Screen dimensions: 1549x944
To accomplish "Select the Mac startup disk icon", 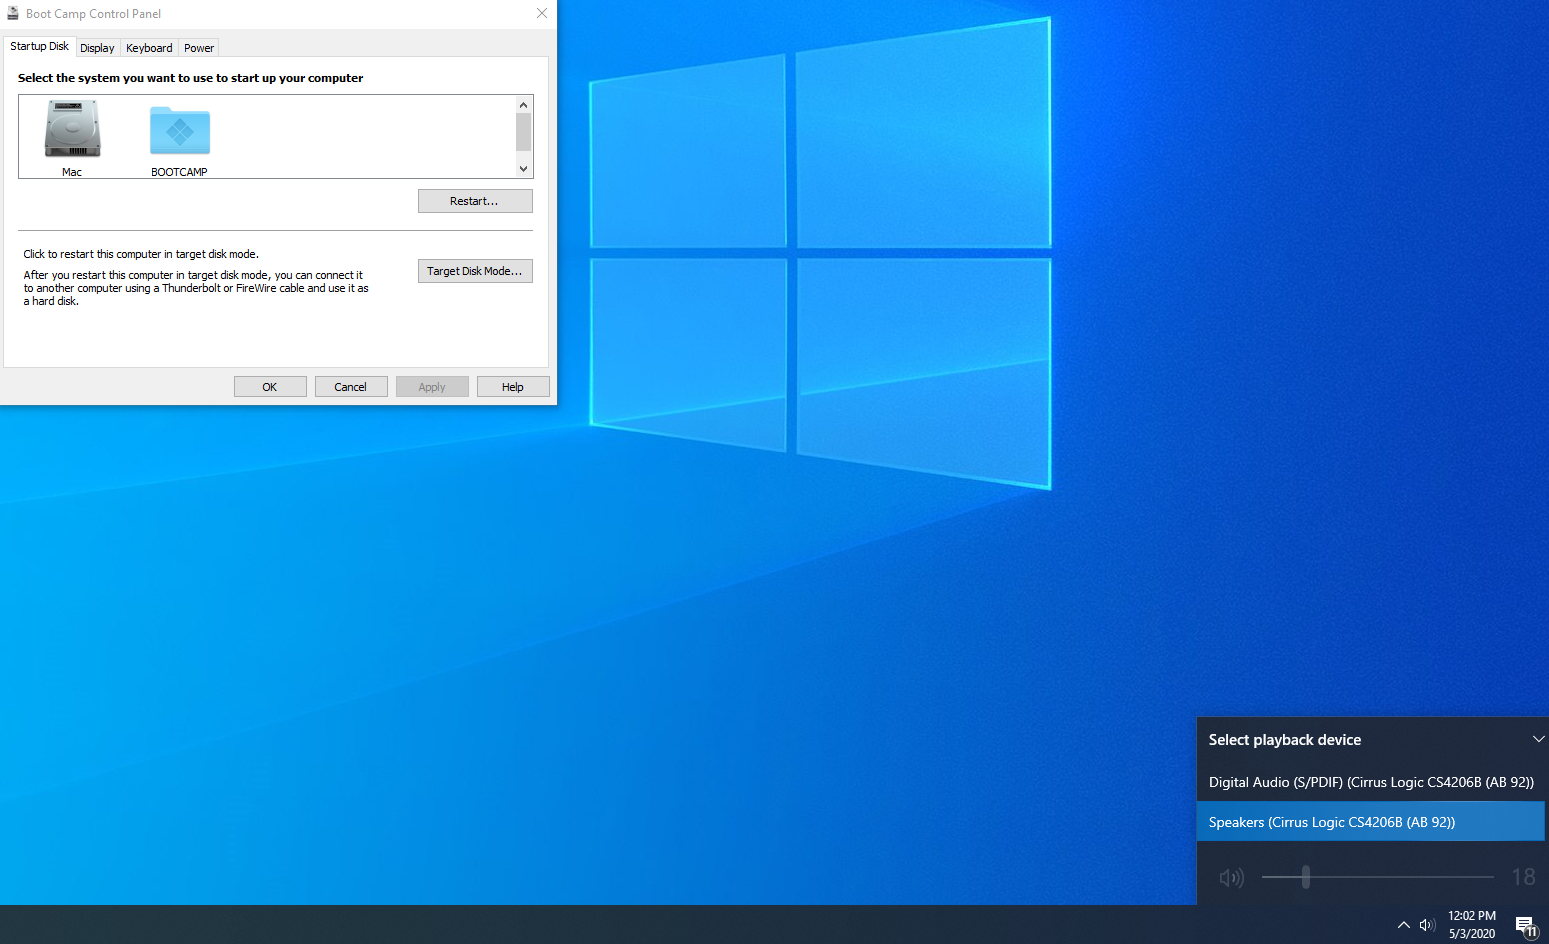I will click(x=72, y=130).
